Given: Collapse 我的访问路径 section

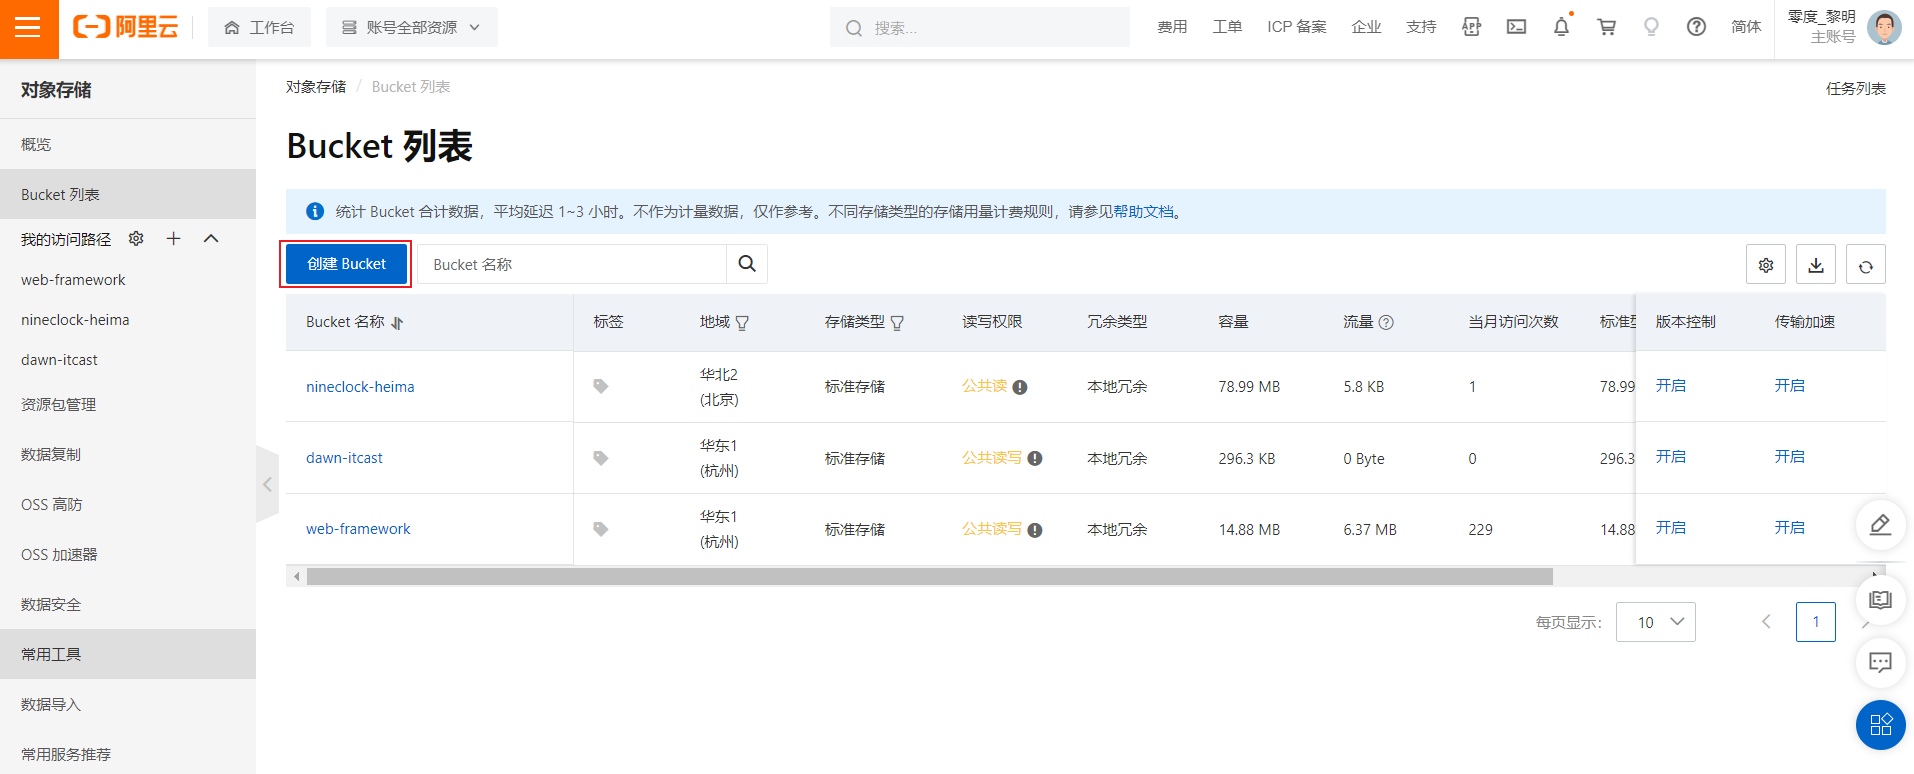Looking at the screenshot, I should pyautogui.click(x=211, y=239).
